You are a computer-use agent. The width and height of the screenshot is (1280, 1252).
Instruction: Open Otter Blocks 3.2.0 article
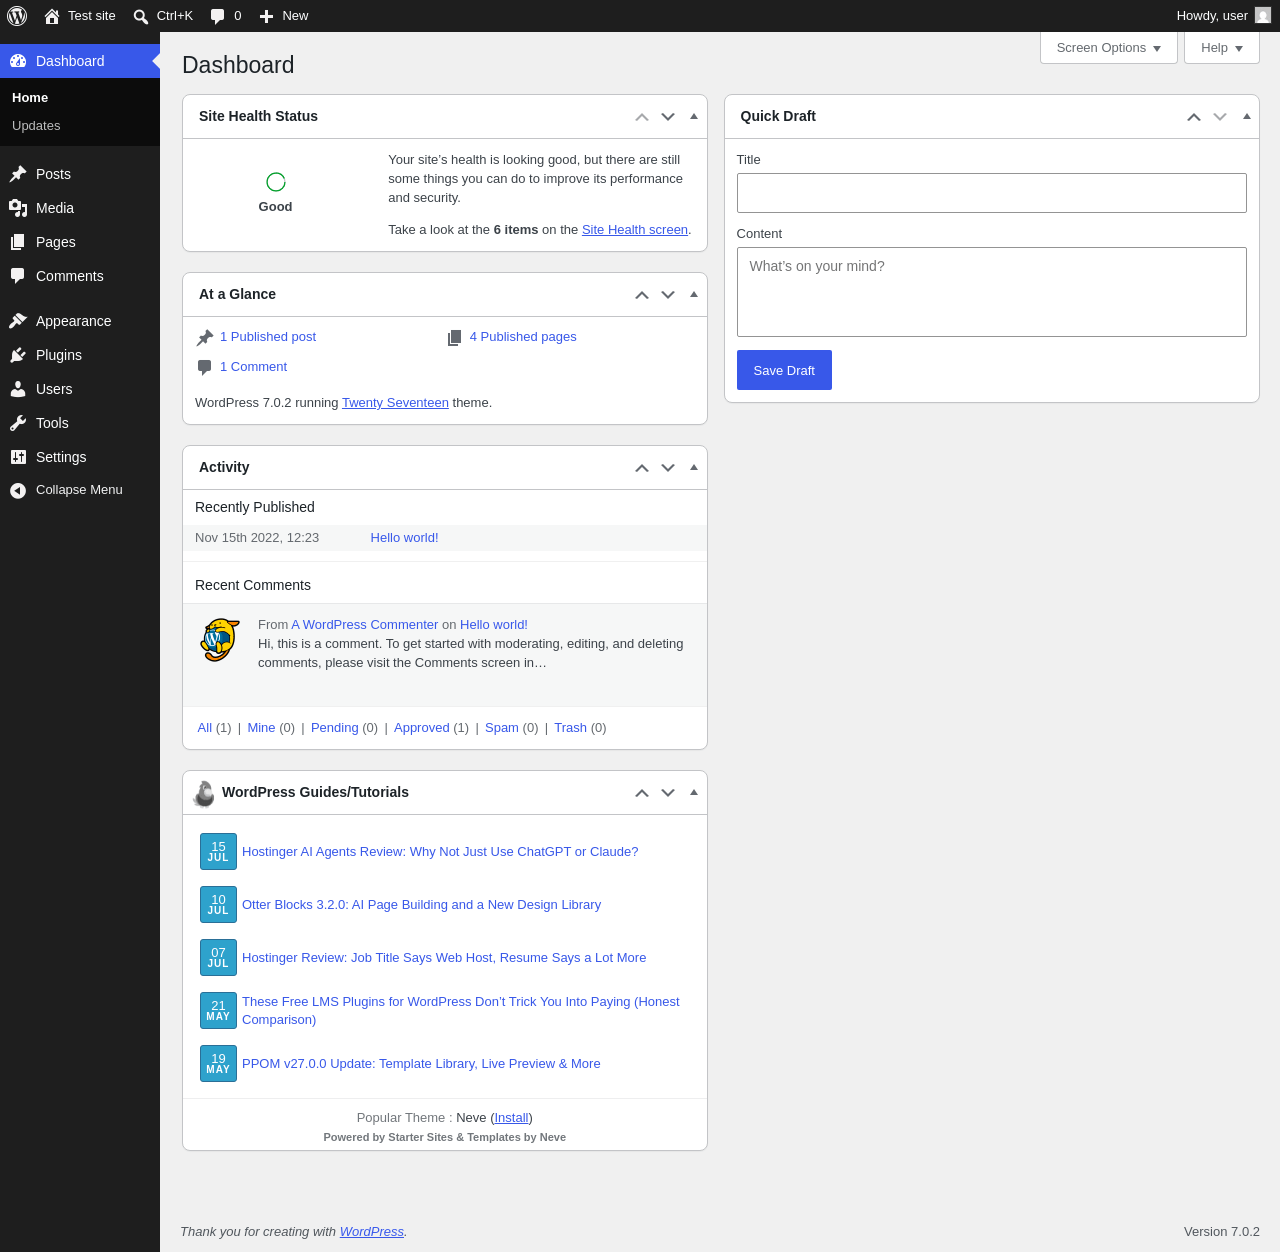click(x=421, y=905)
